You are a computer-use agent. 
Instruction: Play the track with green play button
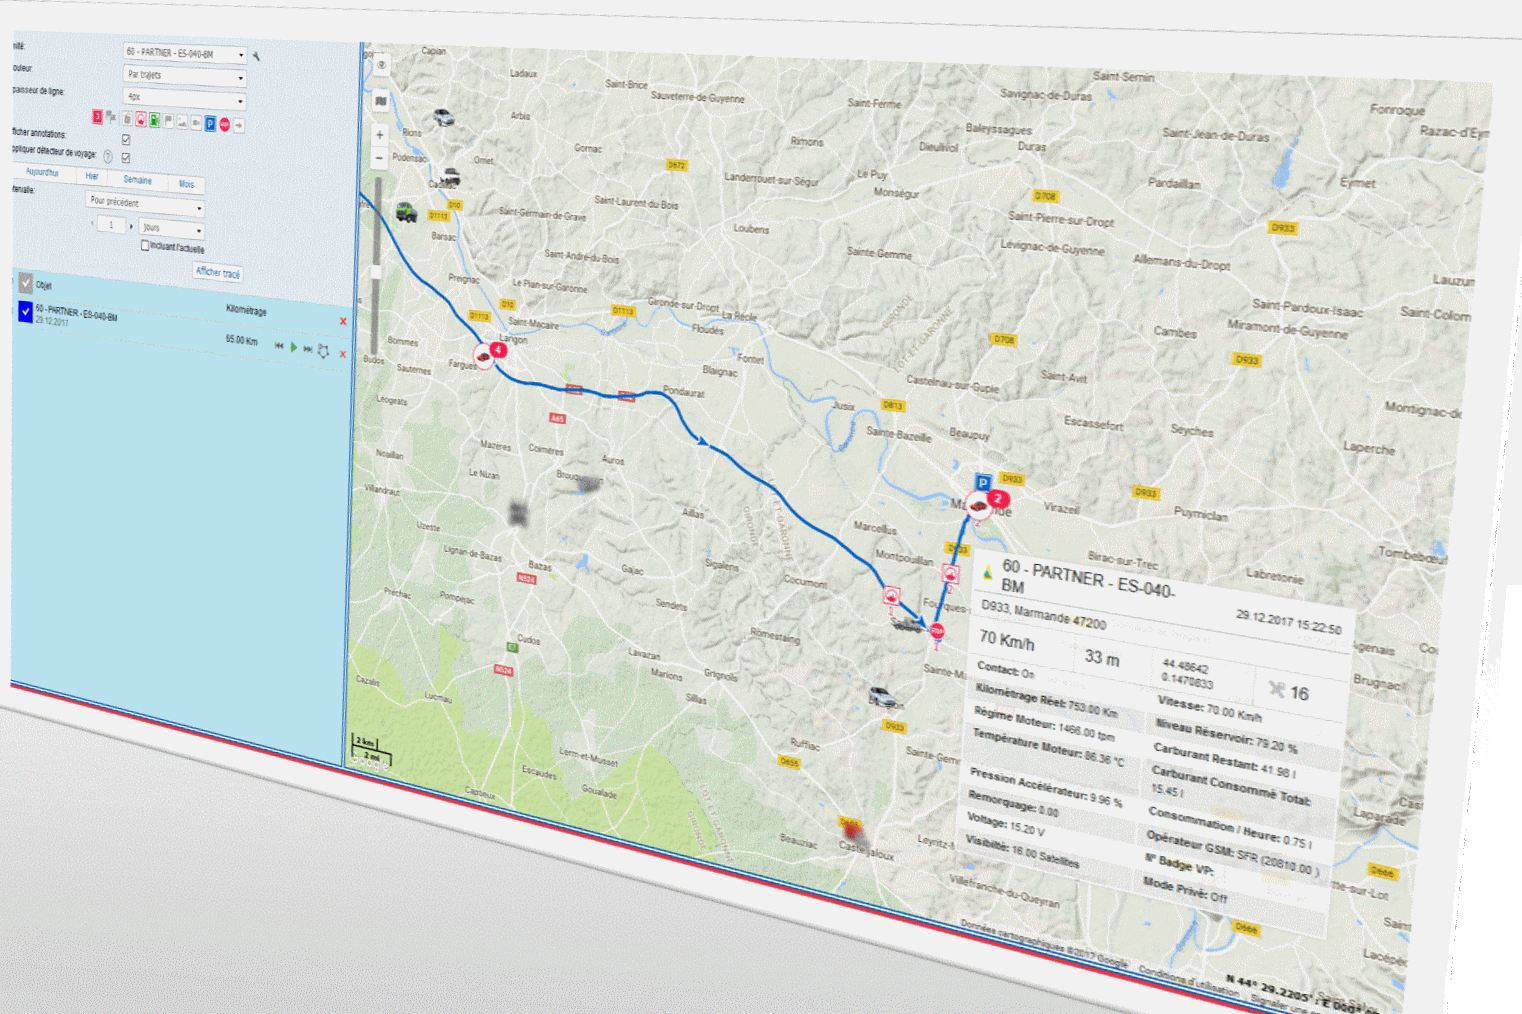tap(293, 347)
